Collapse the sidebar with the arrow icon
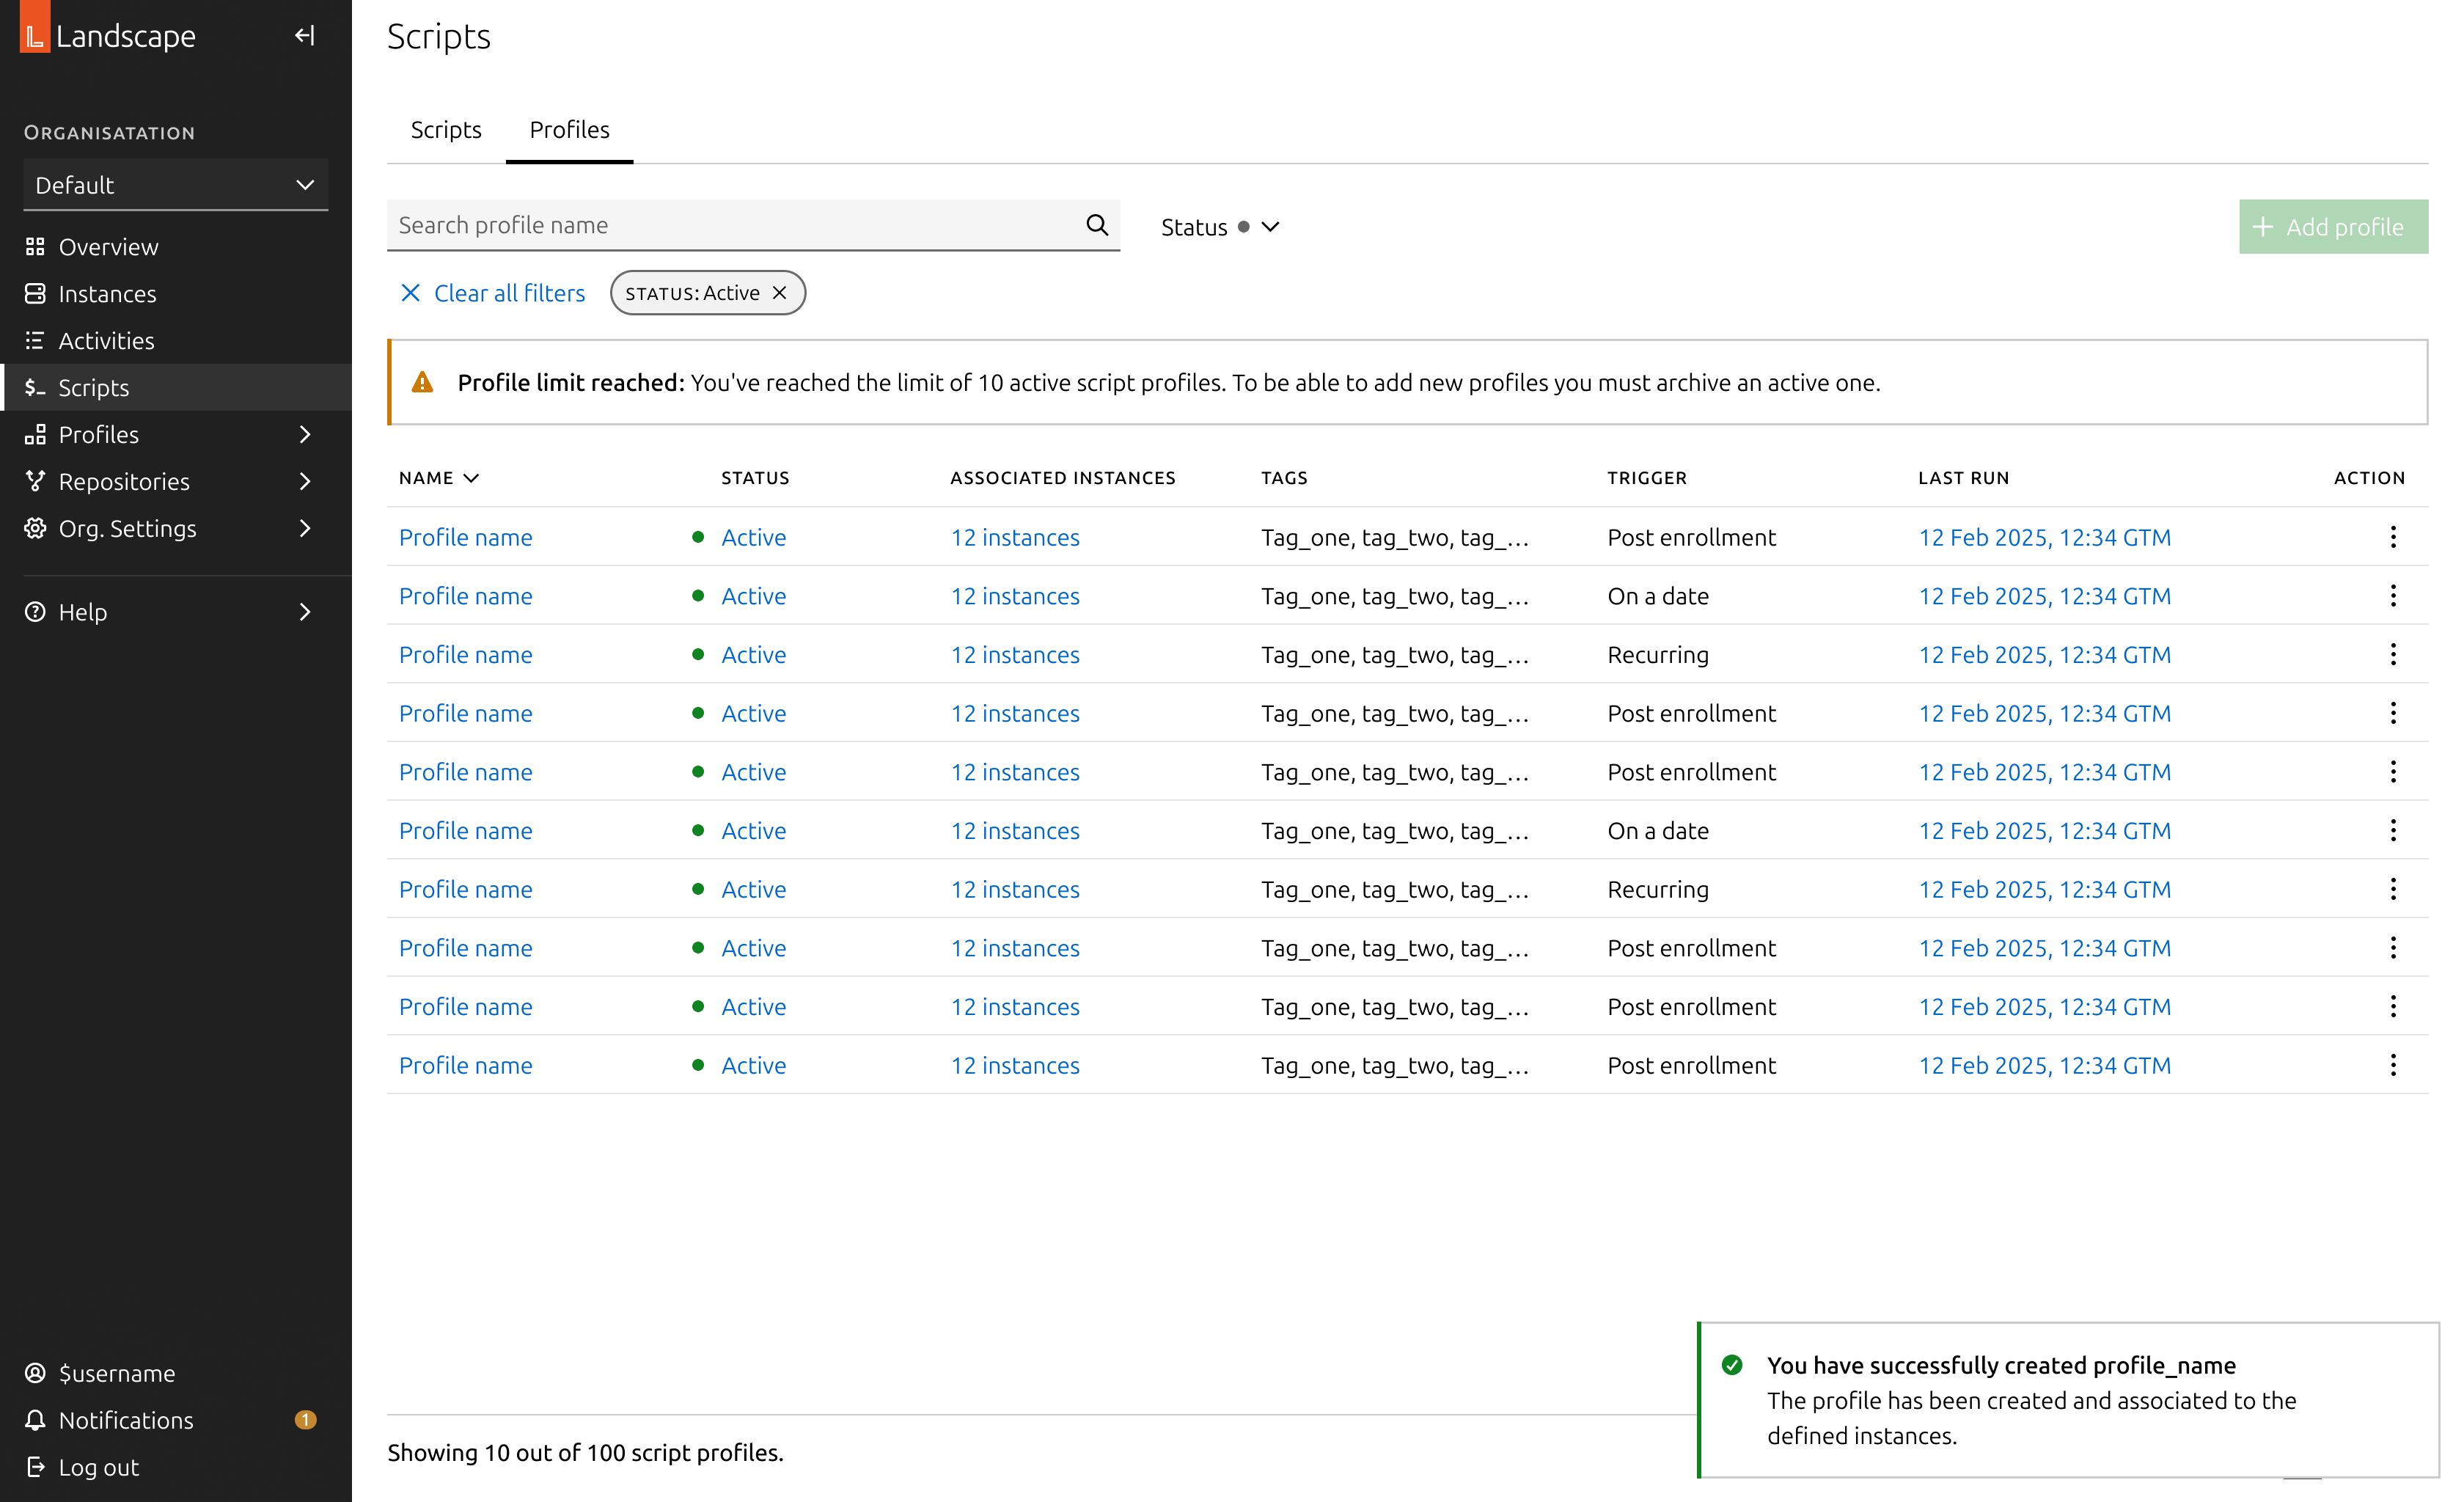The height and width of the screenshot is (1502, 2464). (304, 36)
